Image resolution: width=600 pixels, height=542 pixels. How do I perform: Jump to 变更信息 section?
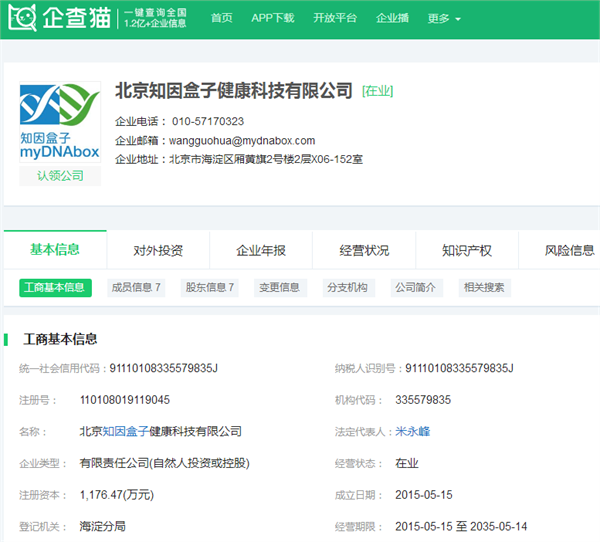click(280, 288)
